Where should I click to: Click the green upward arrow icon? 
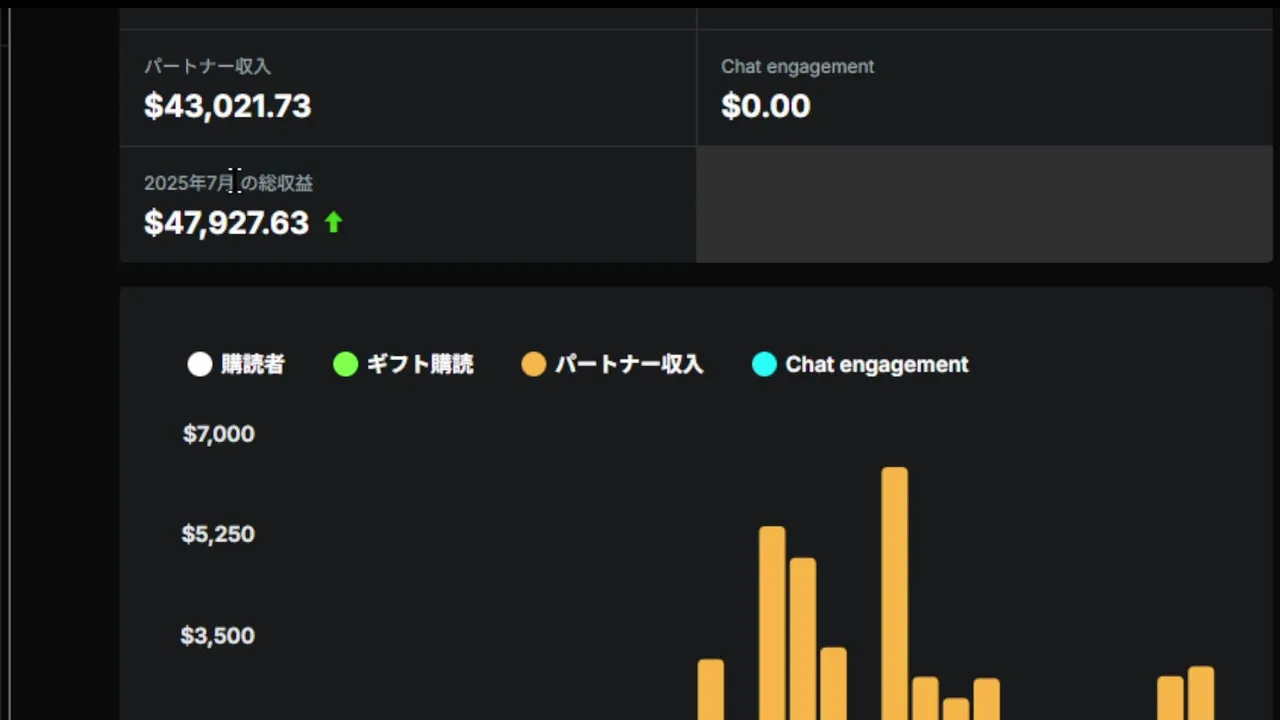[x=334, y=223]
